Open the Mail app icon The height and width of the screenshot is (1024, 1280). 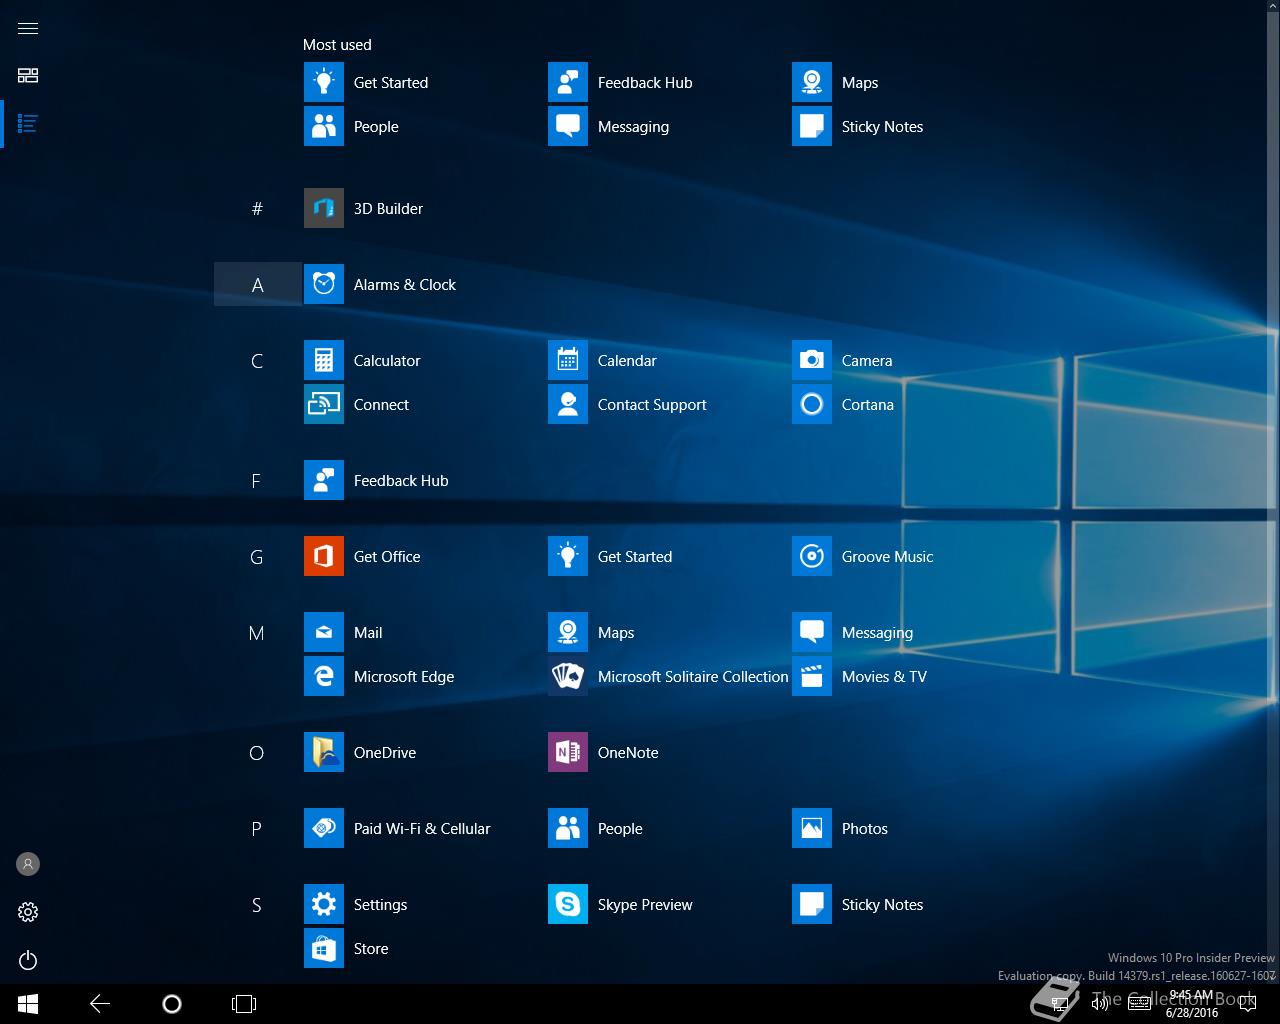click(323, 632)
